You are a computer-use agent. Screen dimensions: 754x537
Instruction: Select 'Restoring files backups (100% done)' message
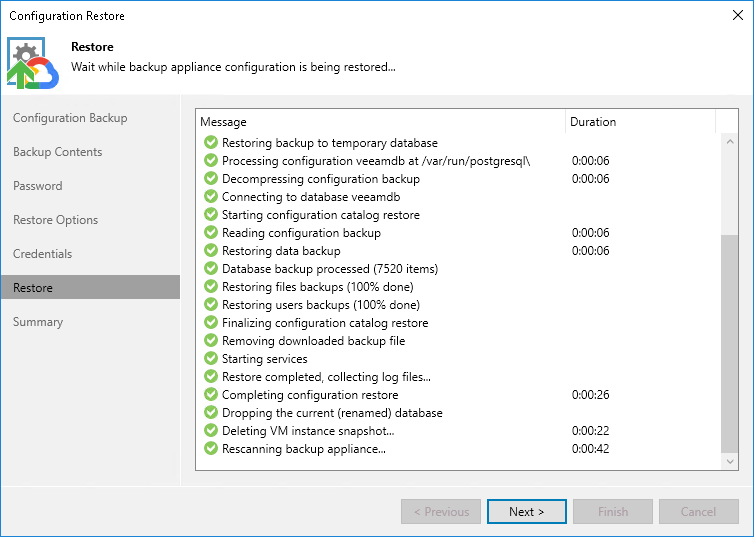[x=318, y=287]
